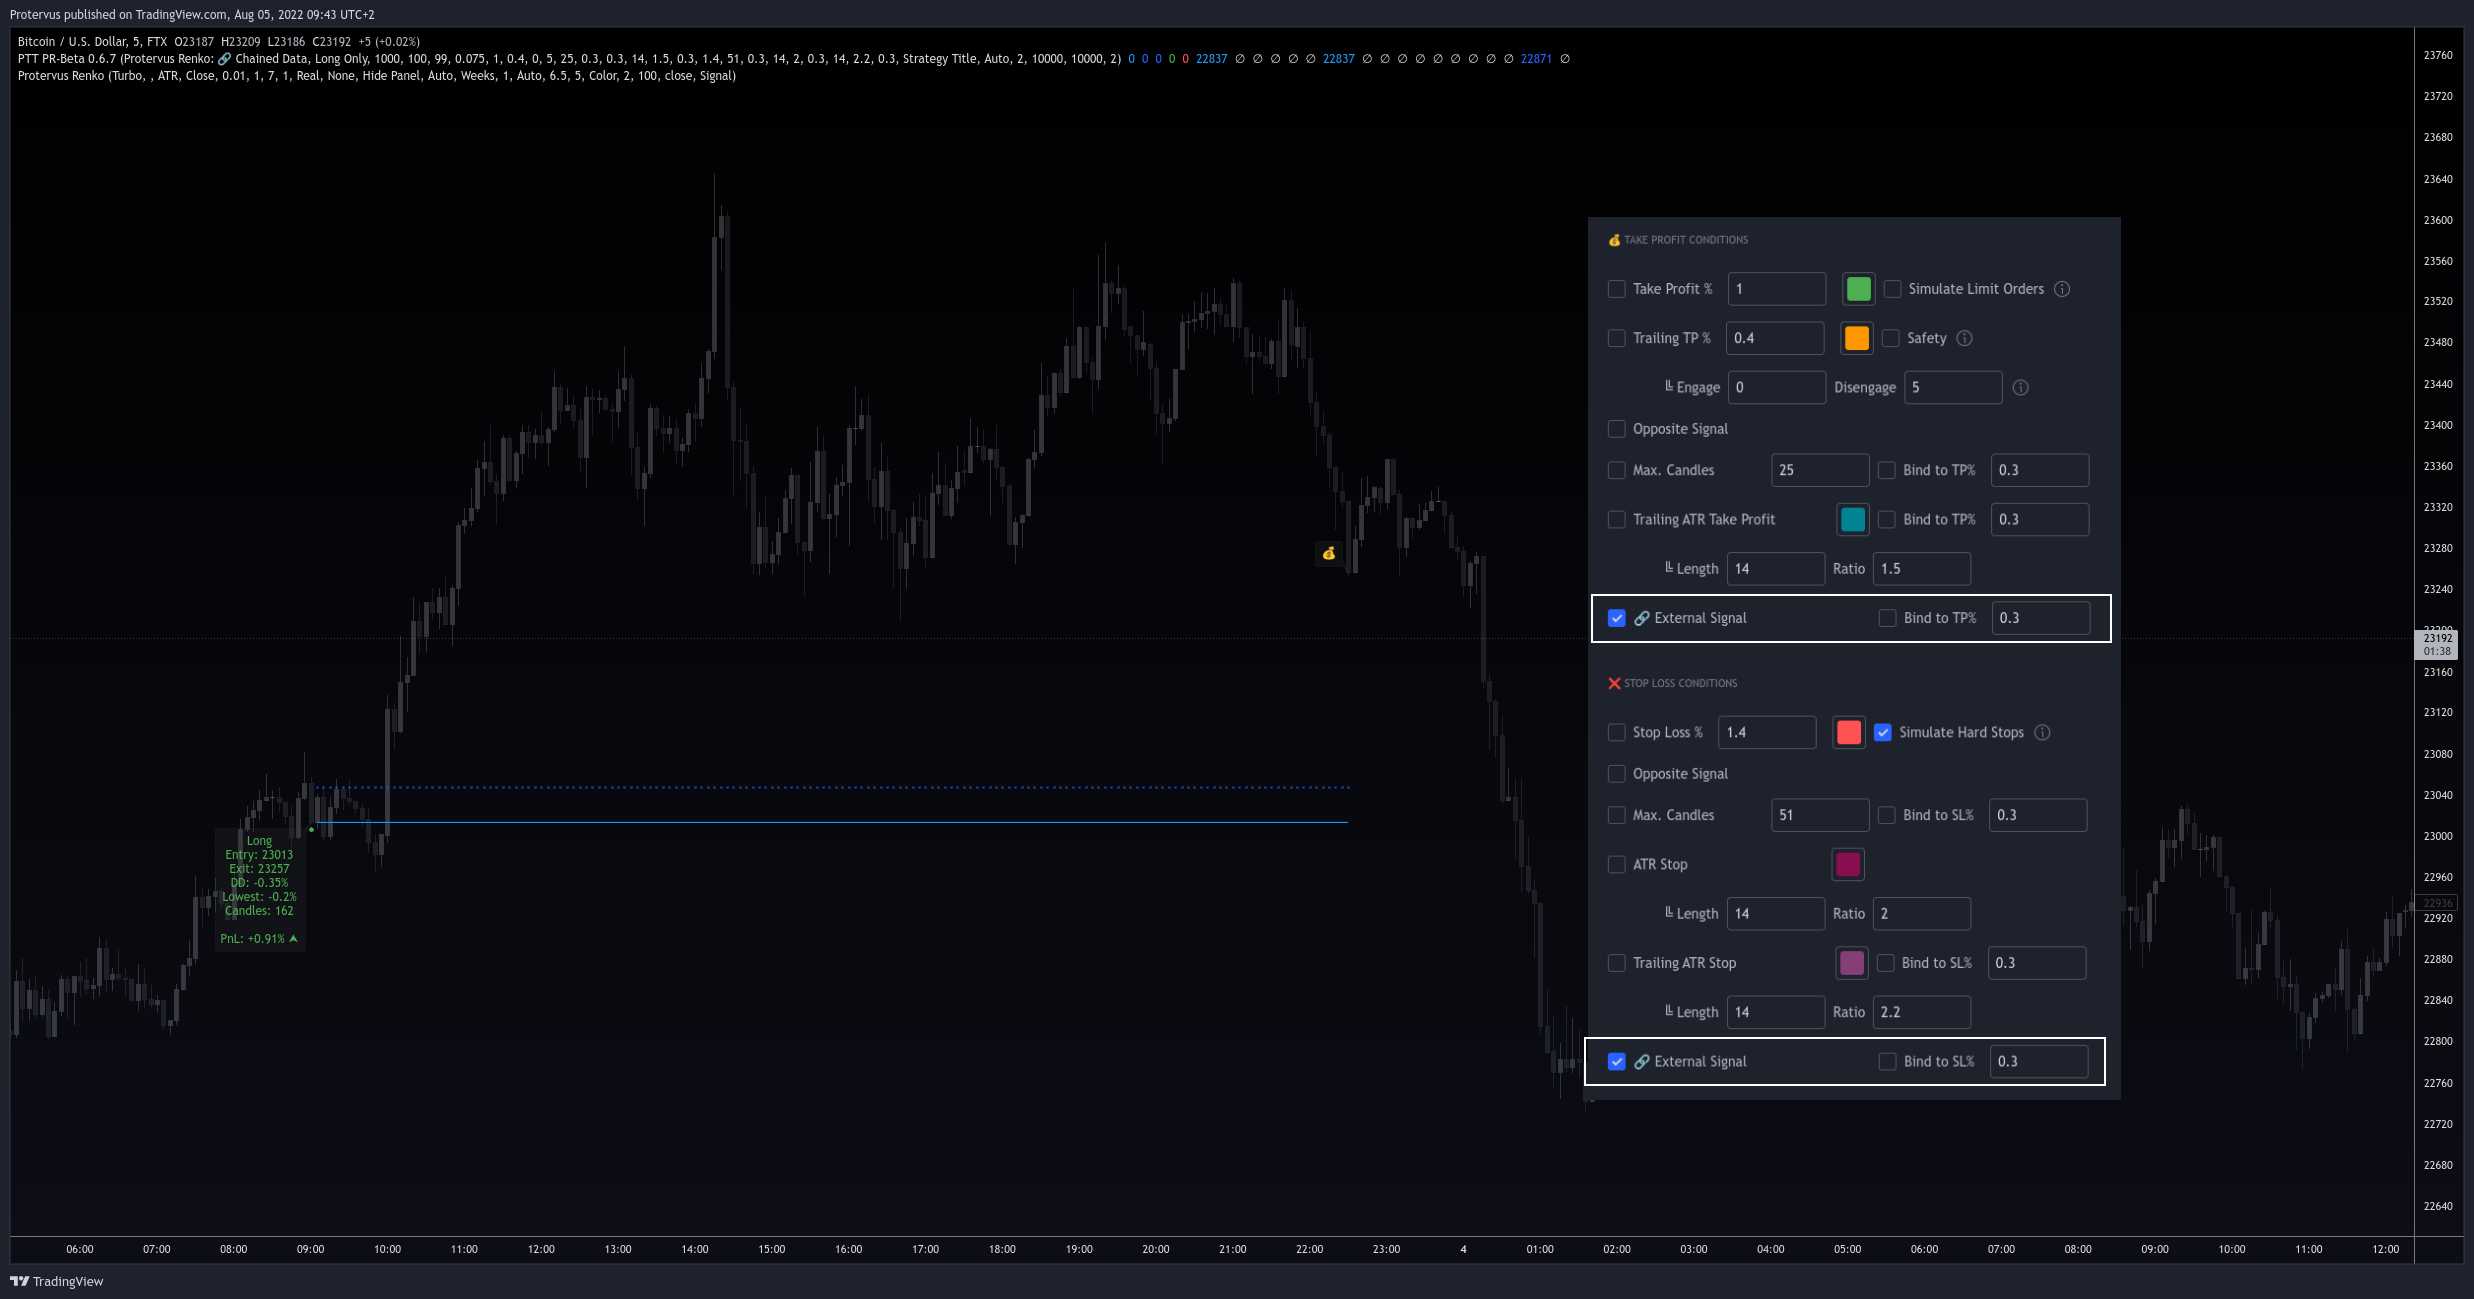This screenshot has height=1299, width=2474.
Task: Tick Bind to TP% in the Max. Candles row
Action: (1886, 470)
